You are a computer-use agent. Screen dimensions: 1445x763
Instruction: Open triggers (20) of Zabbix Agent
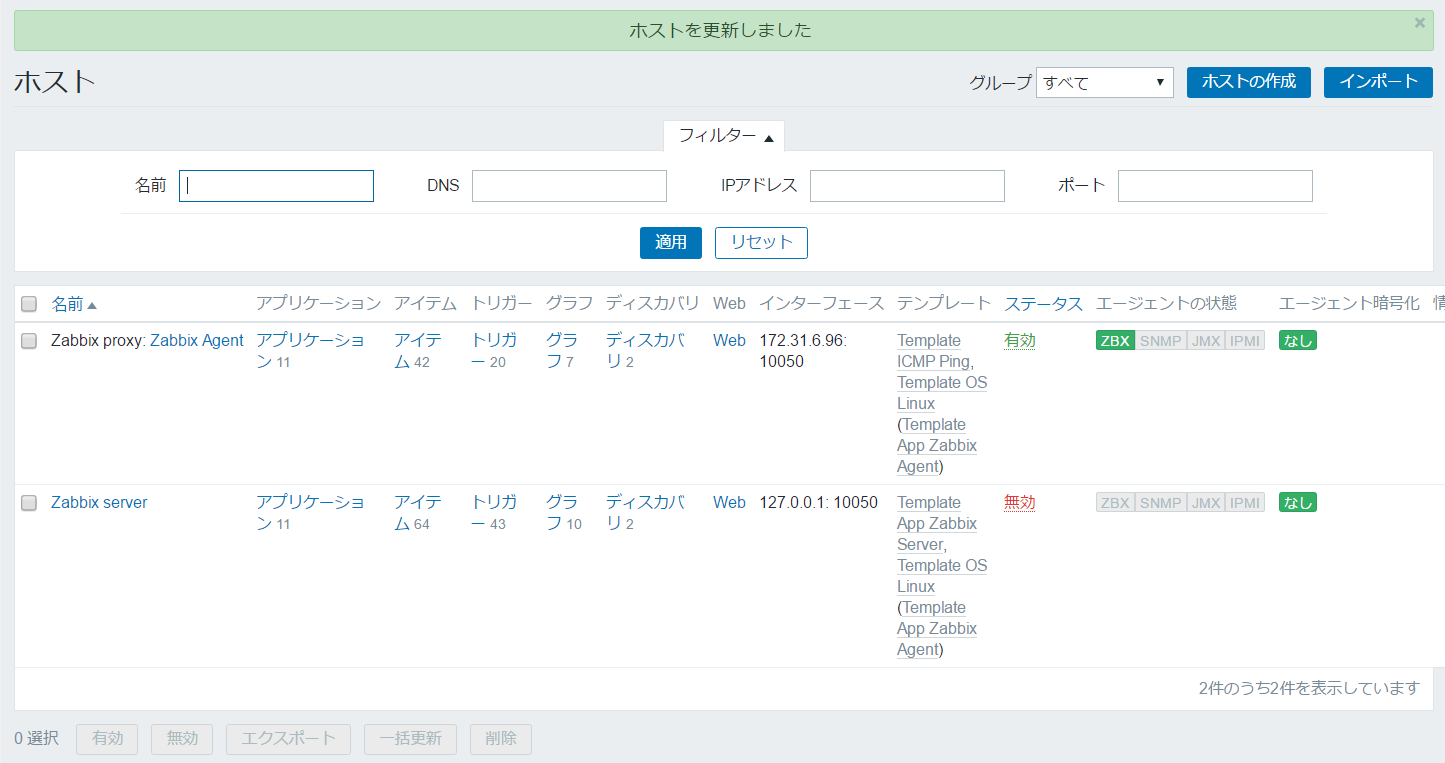click(x=494, y=351)
